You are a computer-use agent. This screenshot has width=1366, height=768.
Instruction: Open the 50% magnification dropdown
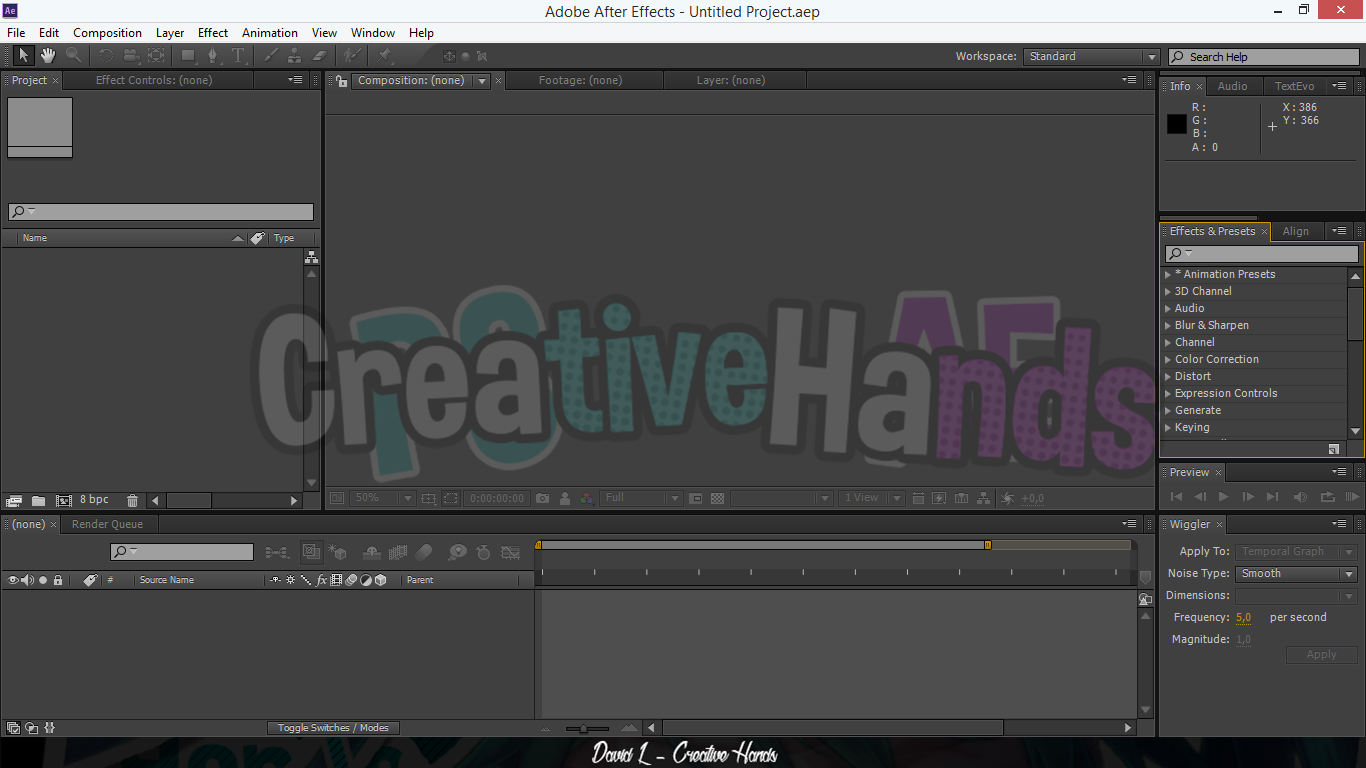point(383,498)
